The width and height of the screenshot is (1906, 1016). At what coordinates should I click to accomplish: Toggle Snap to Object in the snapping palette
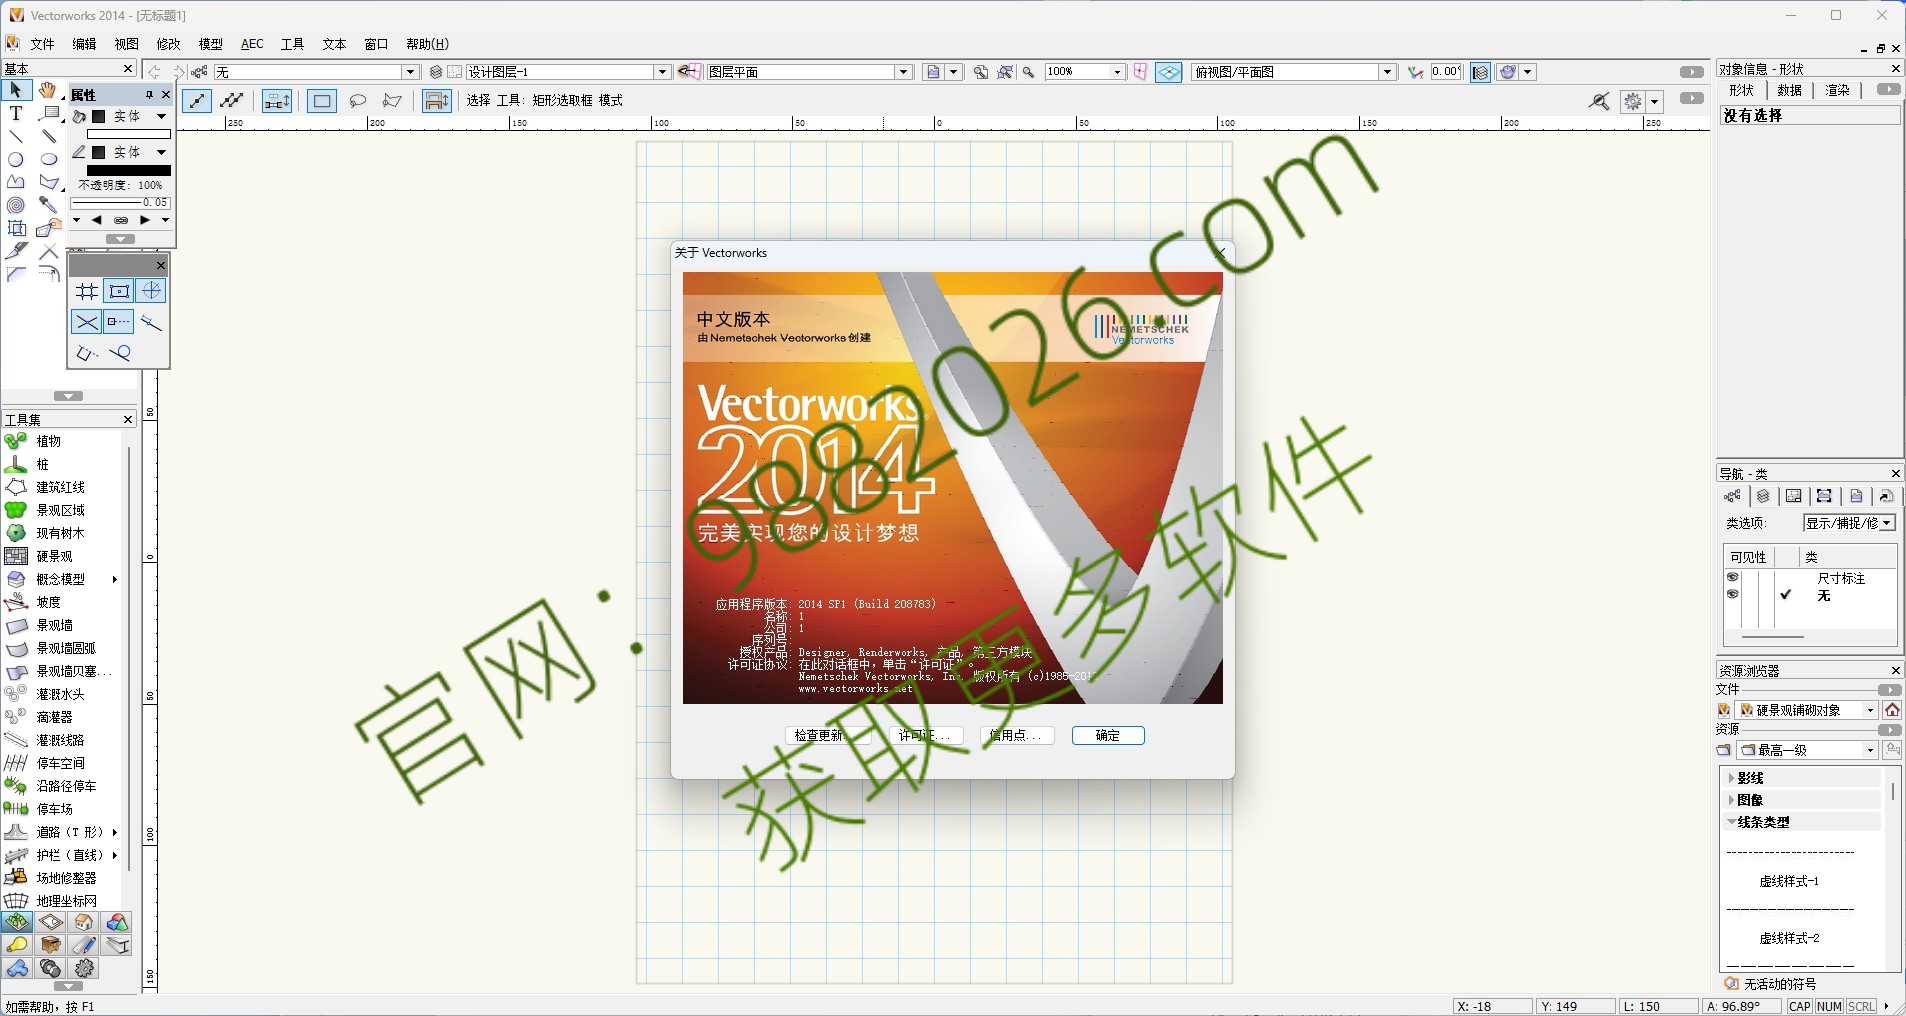coord(119,291)
